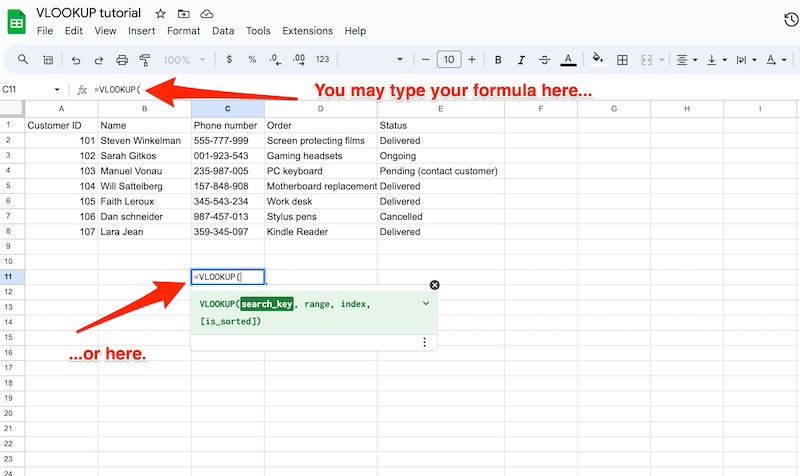800x476 pixels.
Task: Open the text color picker
Action: (x=568, y=60)
